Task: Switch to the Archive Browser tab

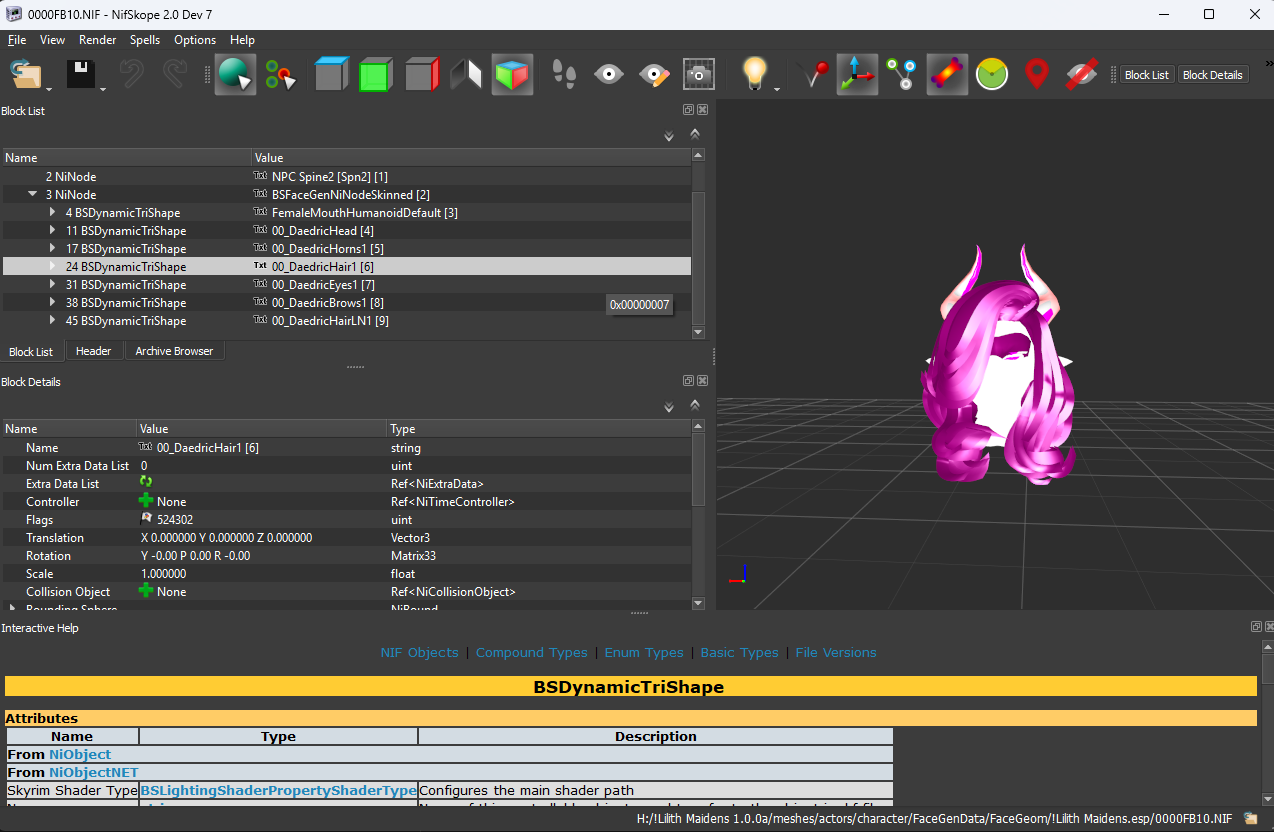Action: tap(174, 351)
